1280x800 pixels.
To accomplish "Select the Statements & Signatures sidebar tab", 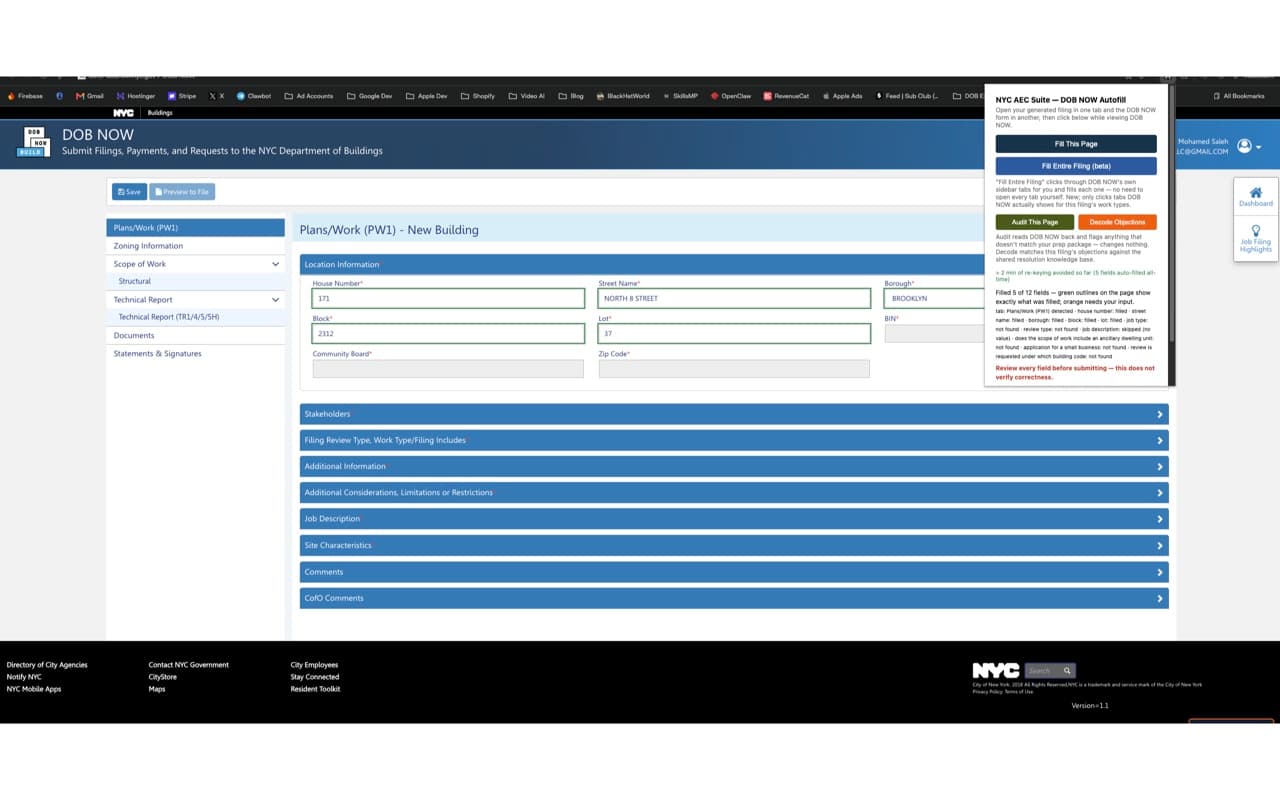I will click(x=196, y=354).
